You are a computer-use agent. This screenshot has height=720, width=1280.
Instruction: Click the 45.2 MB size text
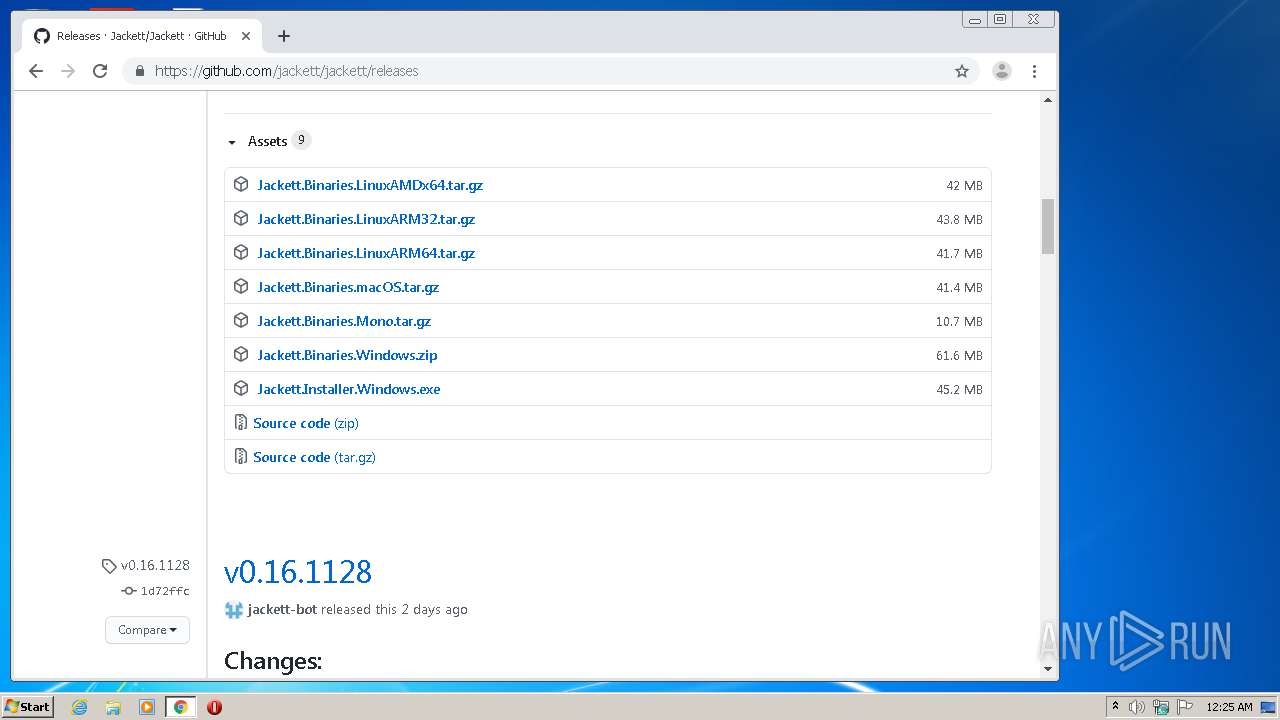point(959,390)
